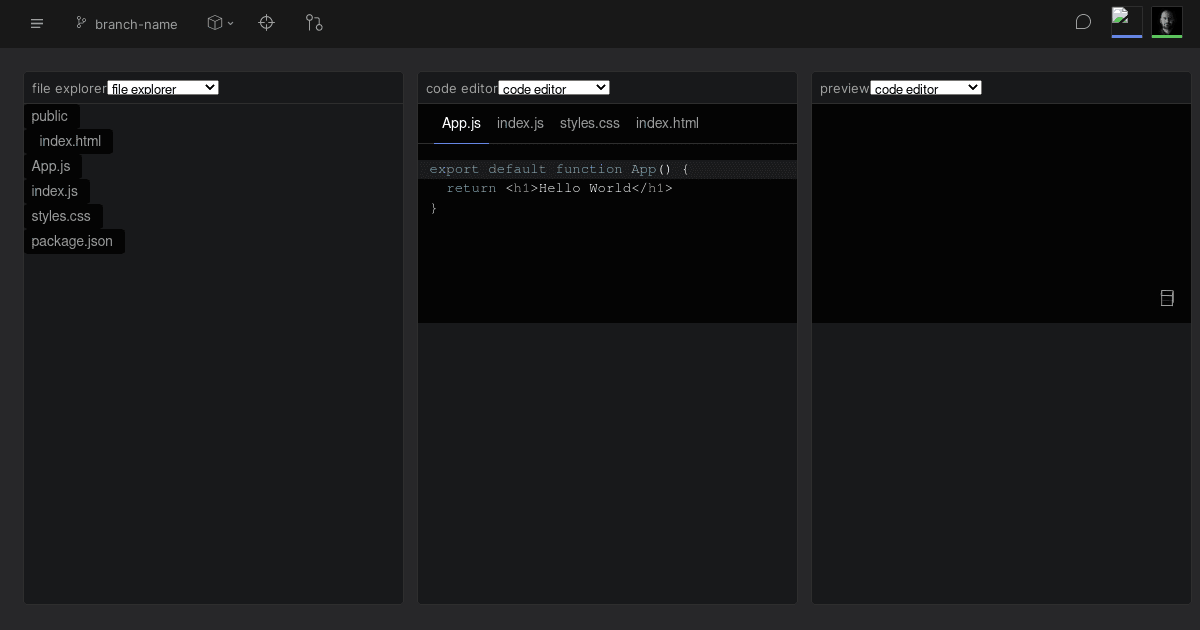Open the public folder in file explorer

click(x=50, y=116)
